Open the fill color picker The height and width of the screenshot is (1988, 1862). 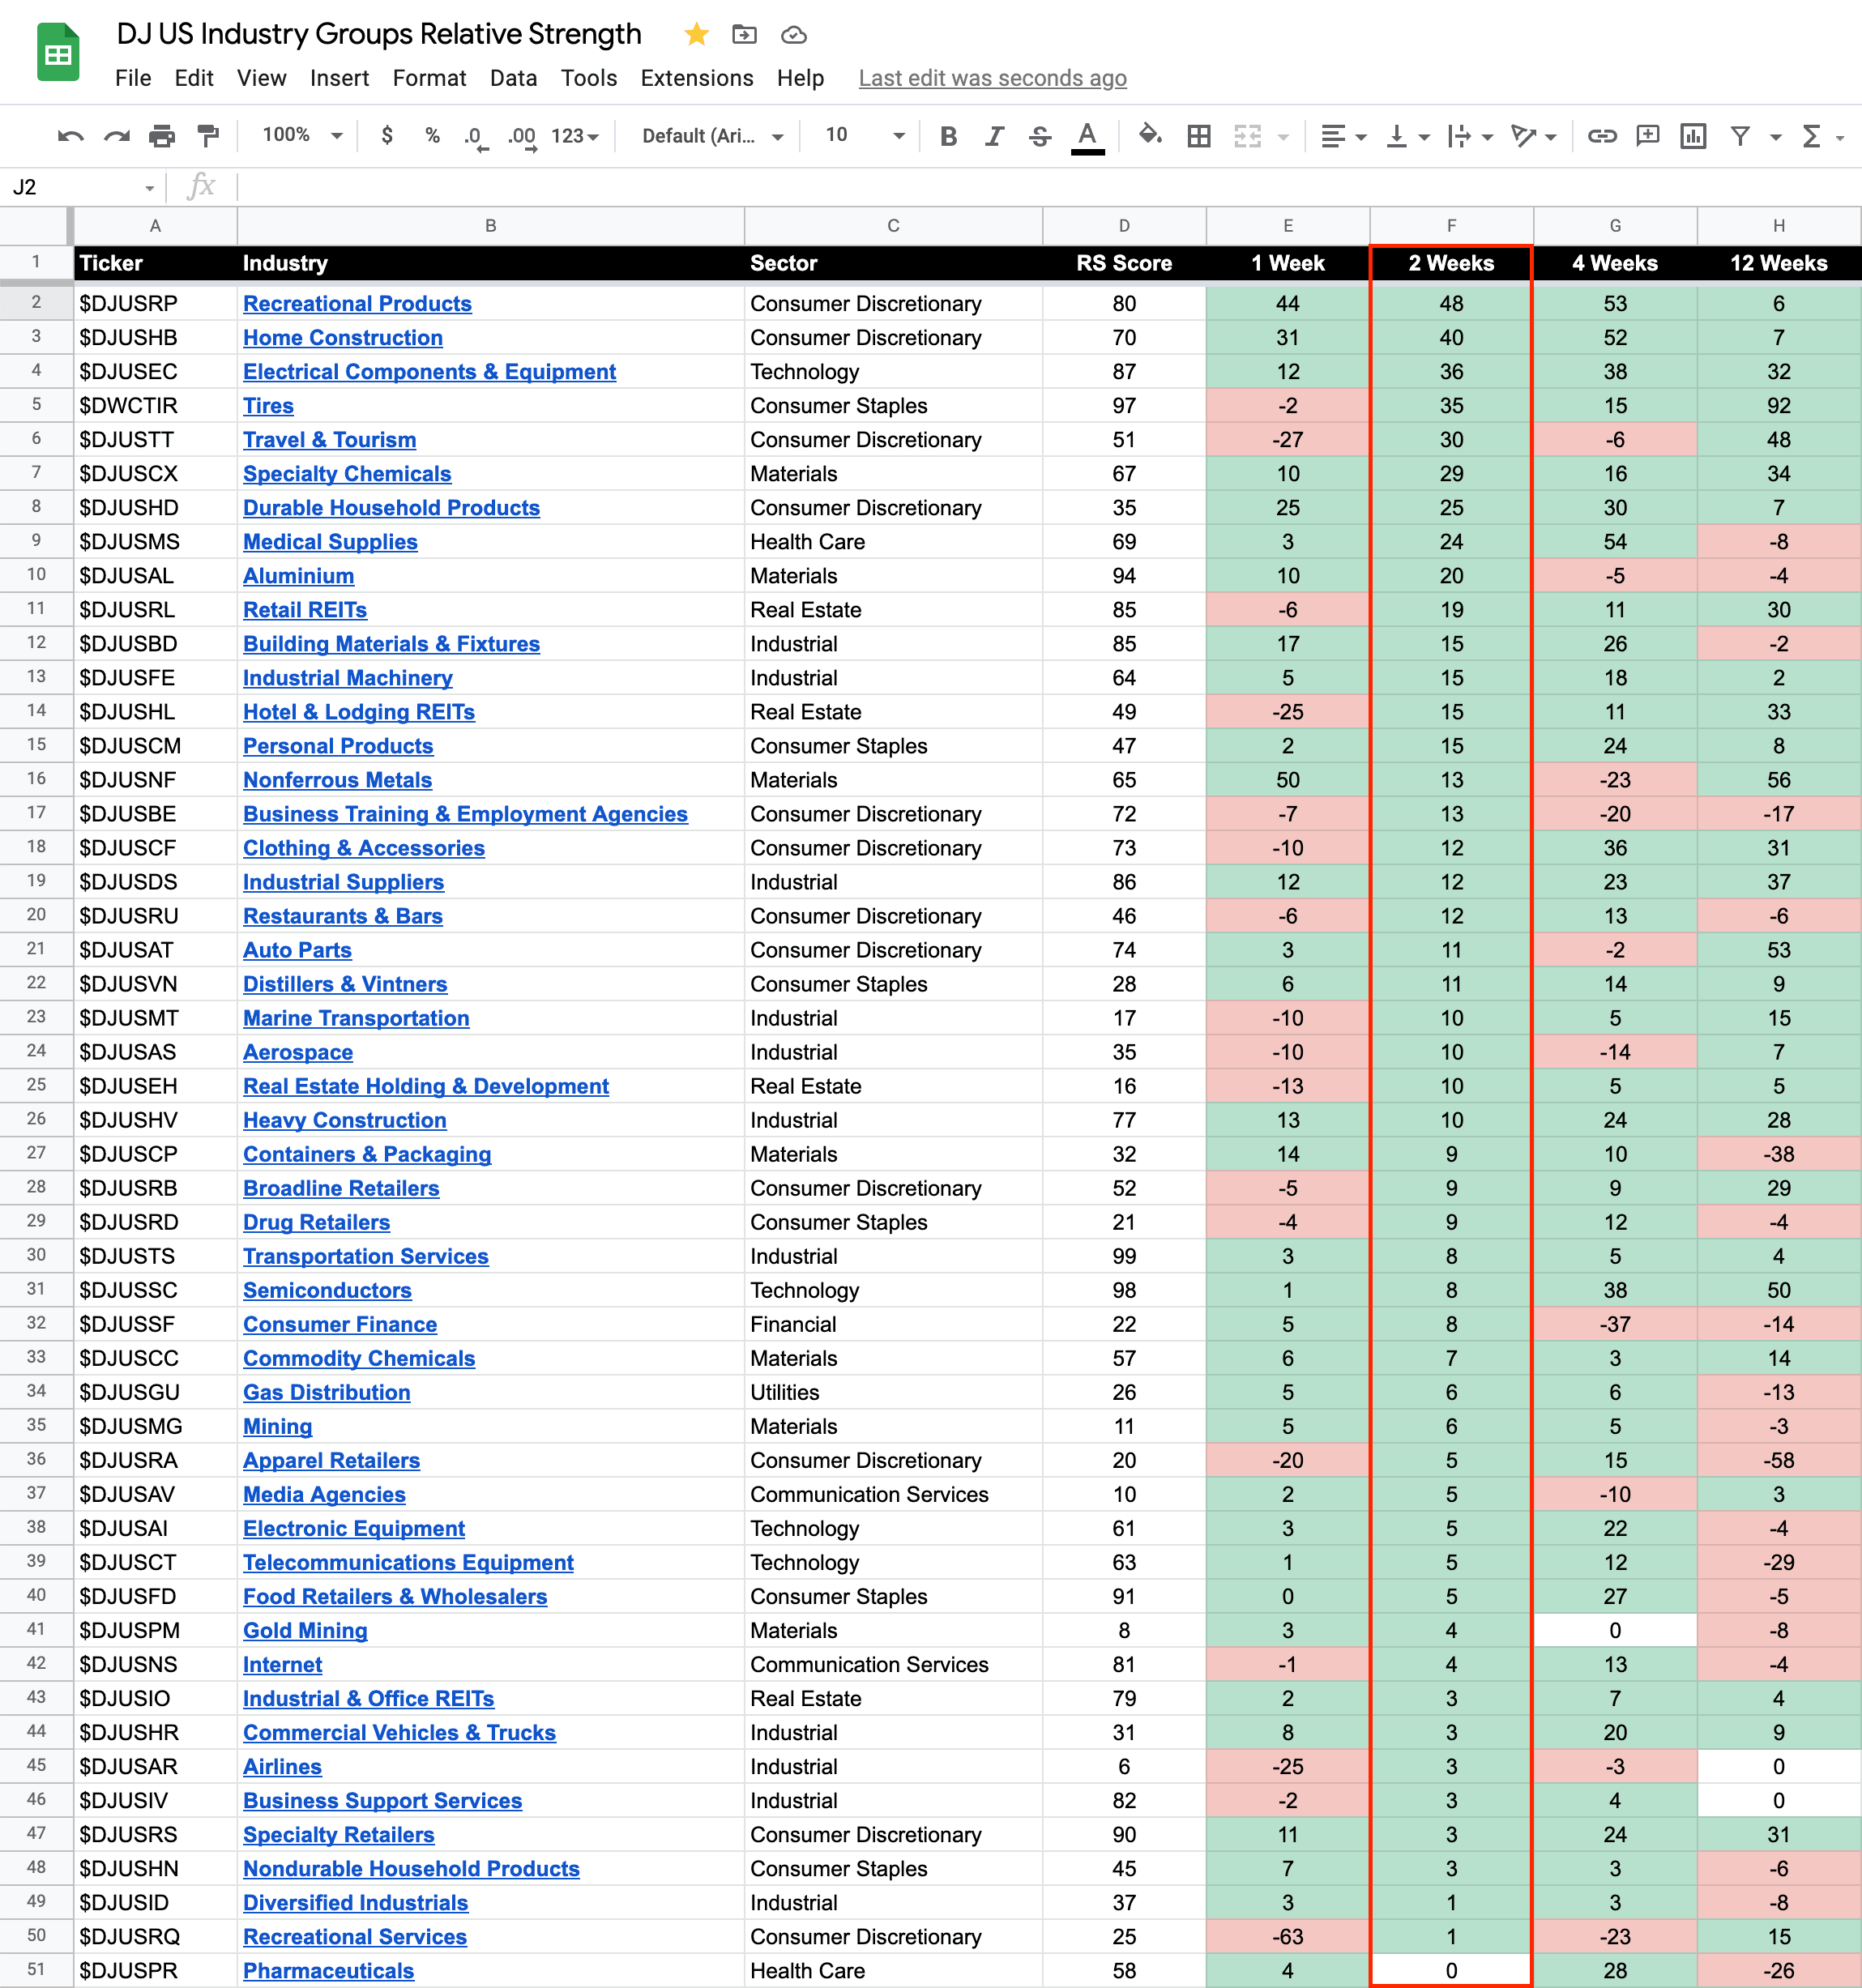pyautogui.click(x=1150, y=135)
